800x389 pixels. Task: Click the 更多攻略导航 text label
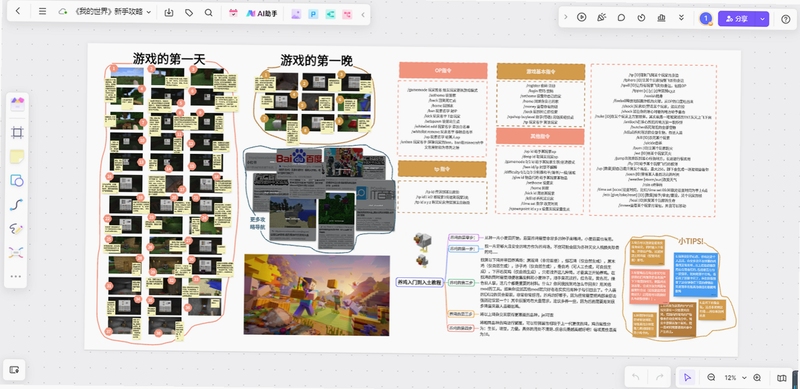tap(258, 223)
